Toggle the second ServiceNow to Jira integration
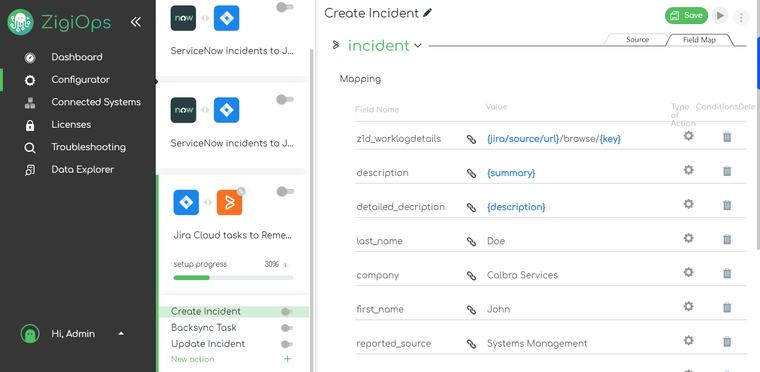Screen dimensions: 760x372 coord(285,99)
